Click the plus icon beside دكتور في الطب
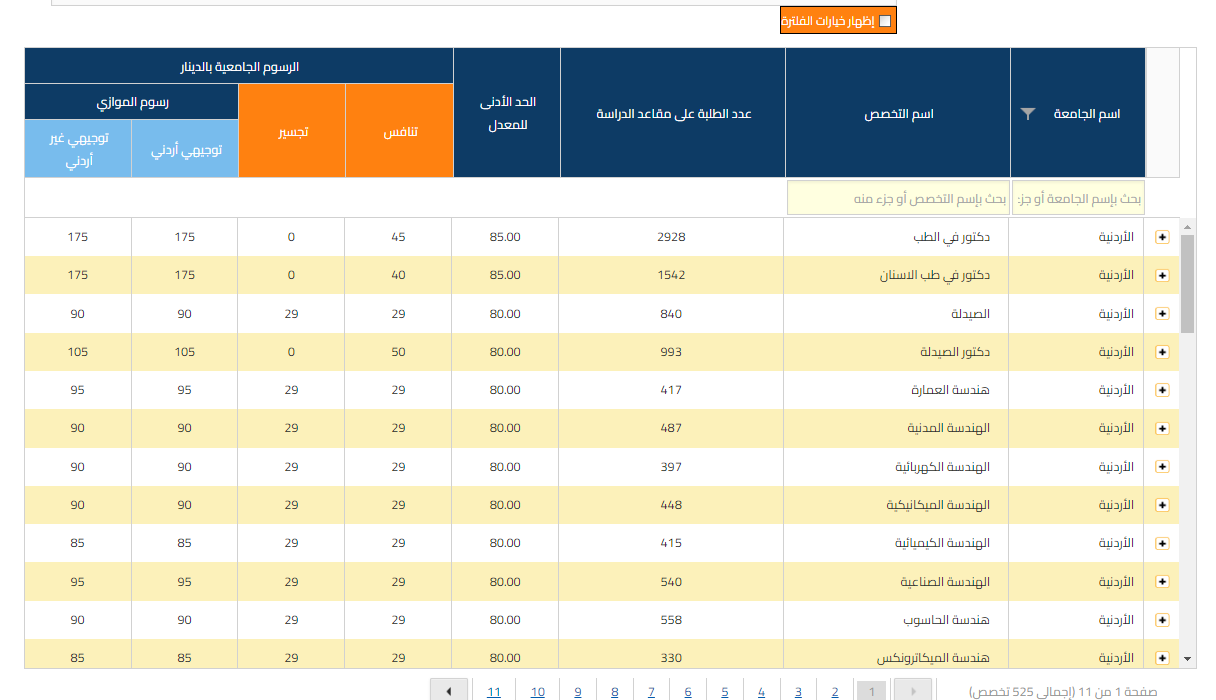 pyautogui.click(x=1161, y=237)
